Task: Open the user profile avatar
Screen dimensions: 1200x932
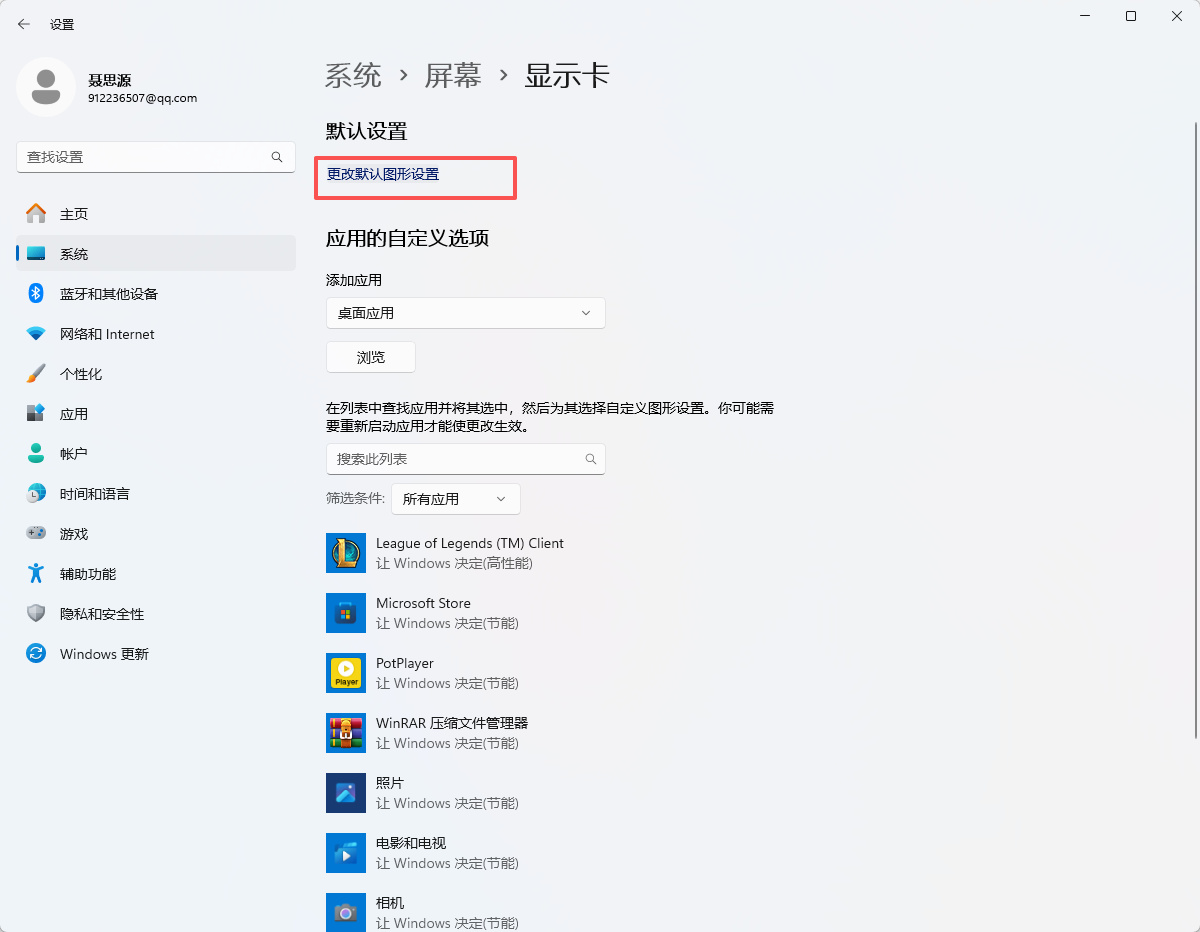Action: click(x=46, y=87)
